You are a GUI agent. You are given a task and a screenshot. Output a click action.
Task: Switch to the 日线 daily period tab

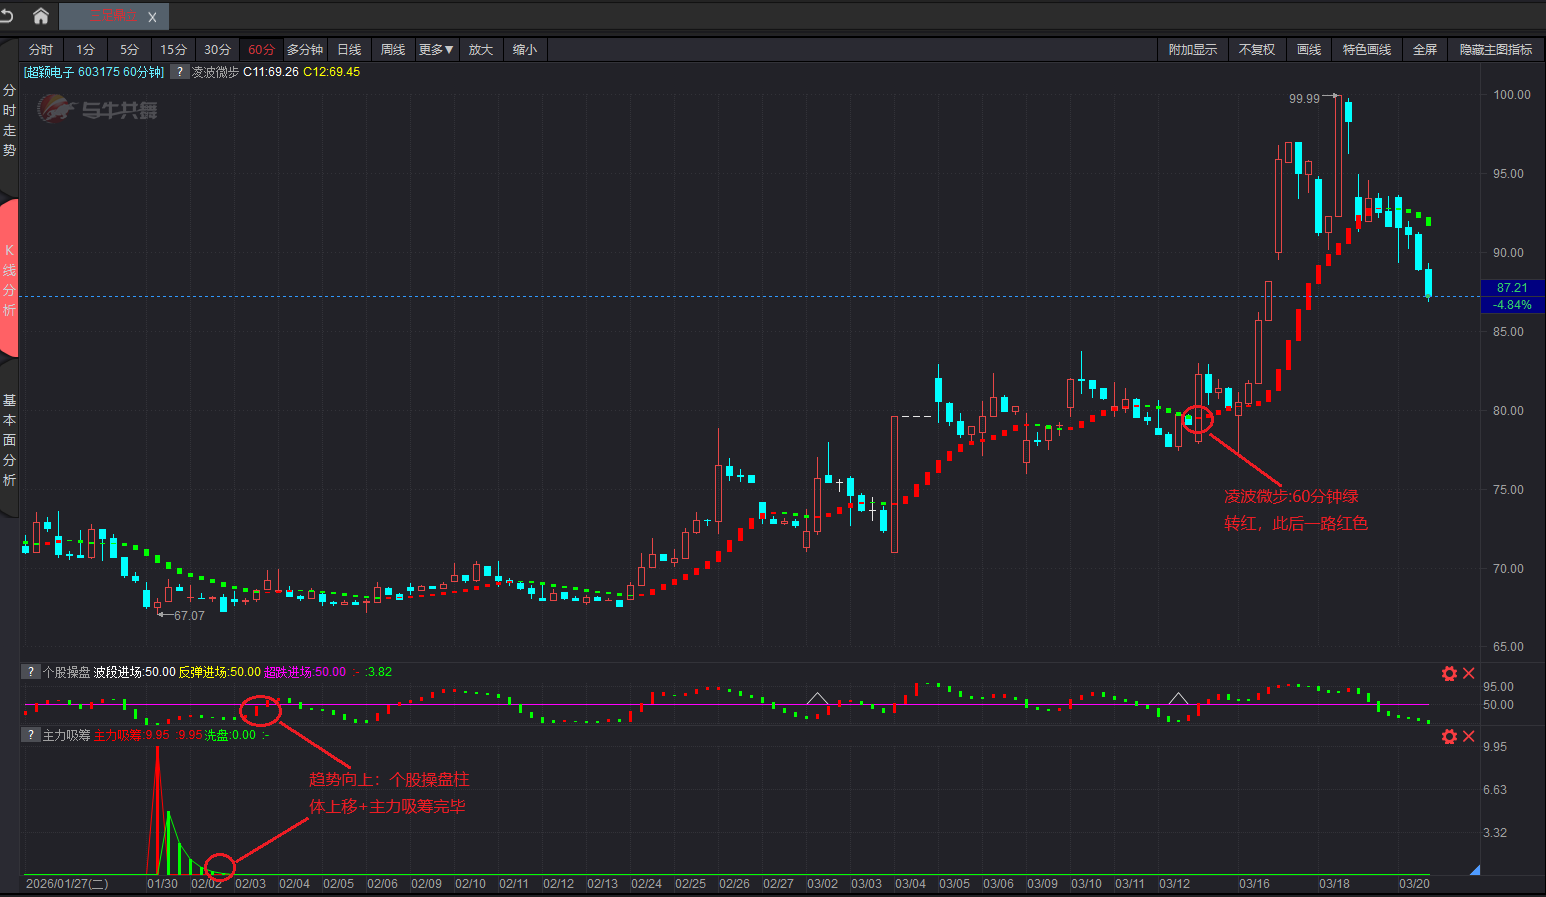[349, 50]
